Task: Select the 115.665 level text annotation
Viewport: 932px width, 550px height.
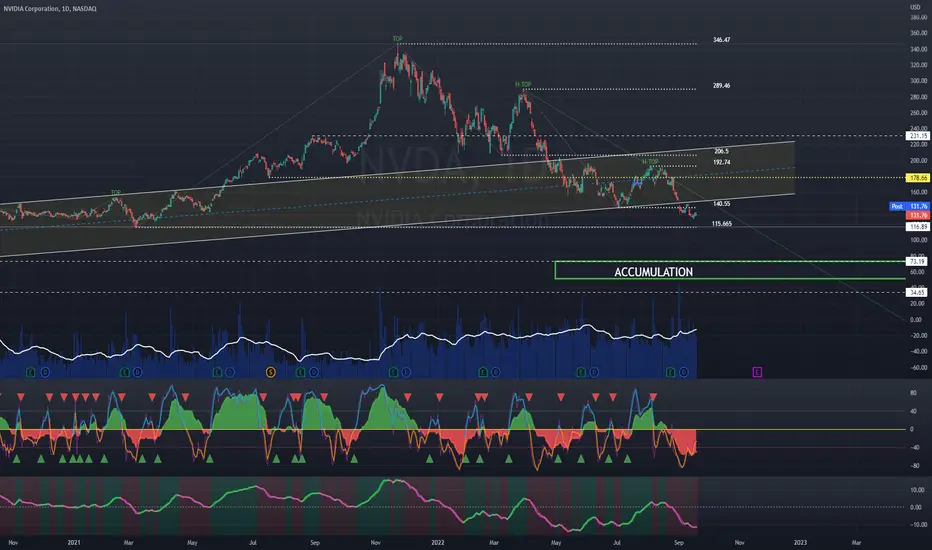Action: (x=722, y=224)
